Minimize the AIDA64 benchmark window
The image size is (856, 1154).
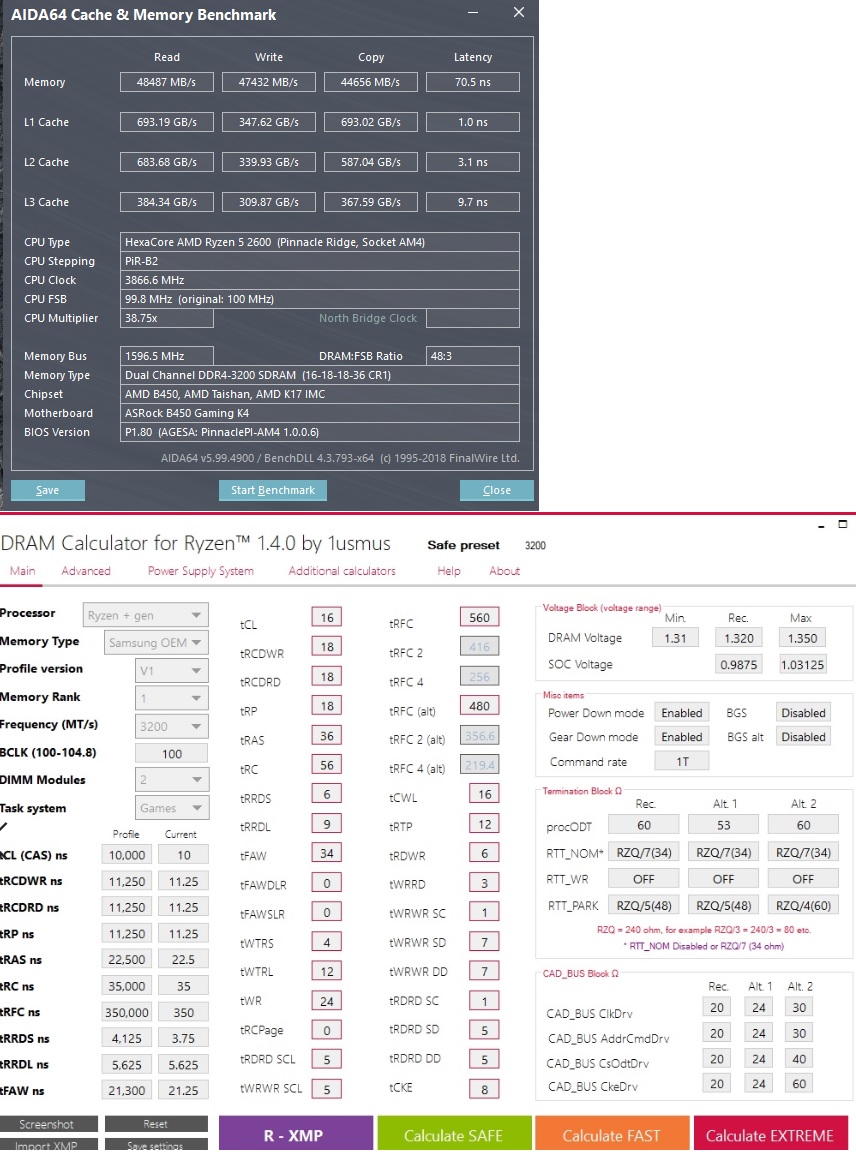pos(473,13)
